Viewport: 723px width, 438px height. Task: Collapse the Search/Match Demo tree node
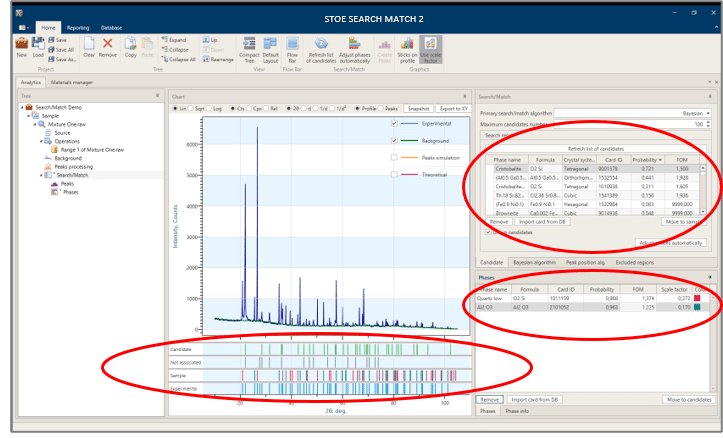click(22, 107)
